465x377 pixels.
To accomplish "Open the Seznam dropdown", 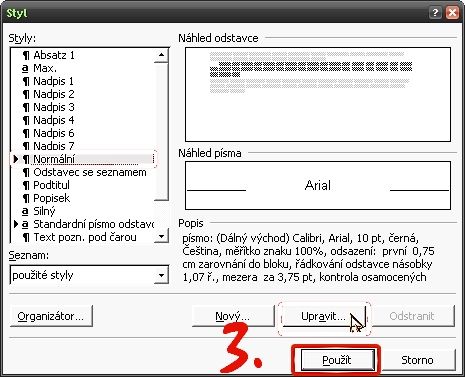I will coord(162,275).
